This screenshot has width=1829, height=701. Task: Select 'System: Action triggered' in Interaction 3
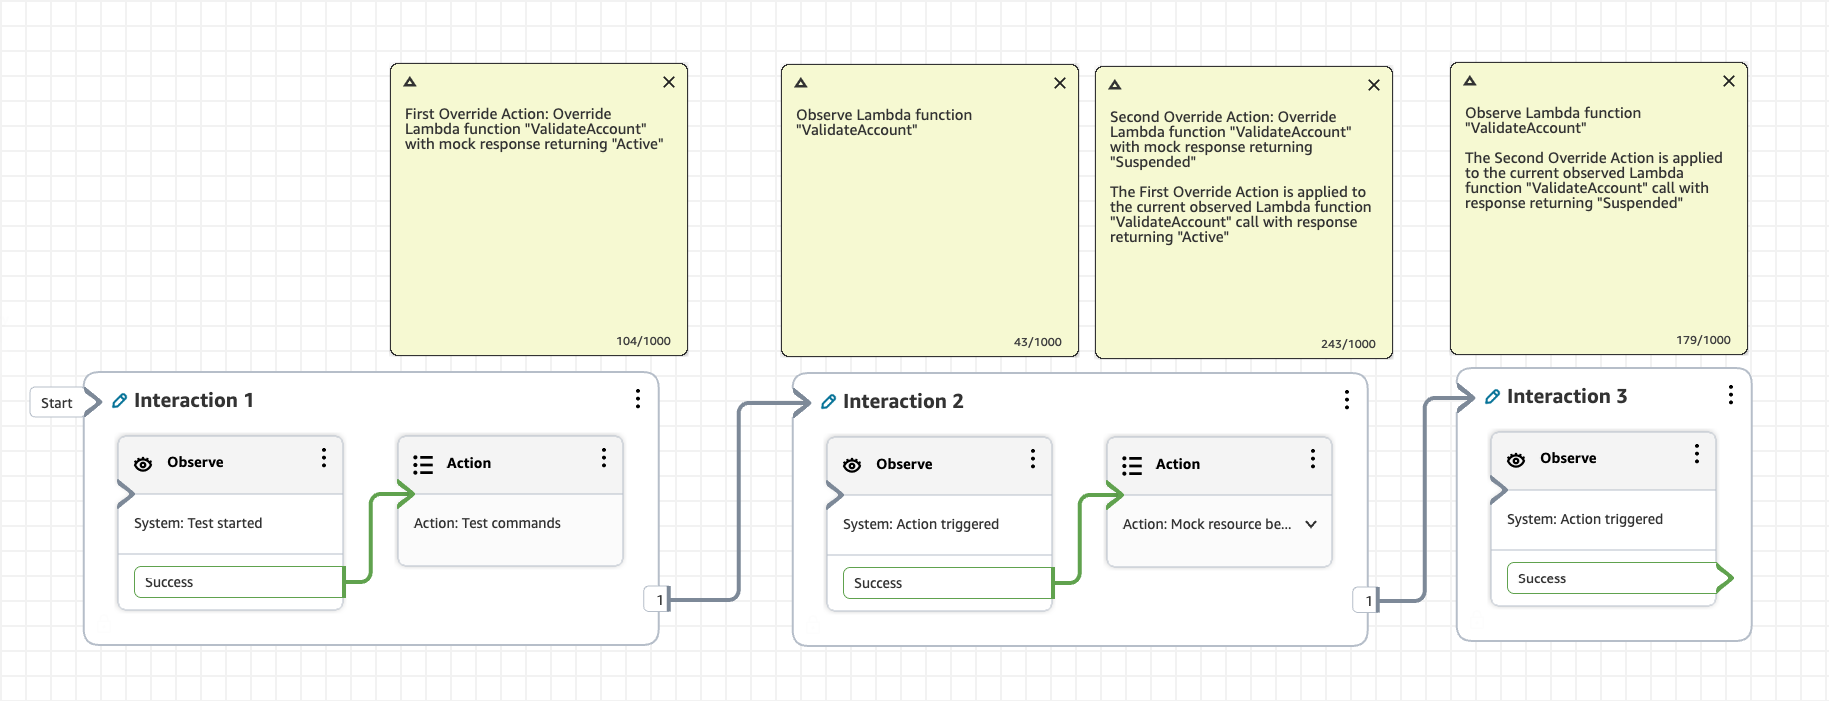coord(1585,519)
